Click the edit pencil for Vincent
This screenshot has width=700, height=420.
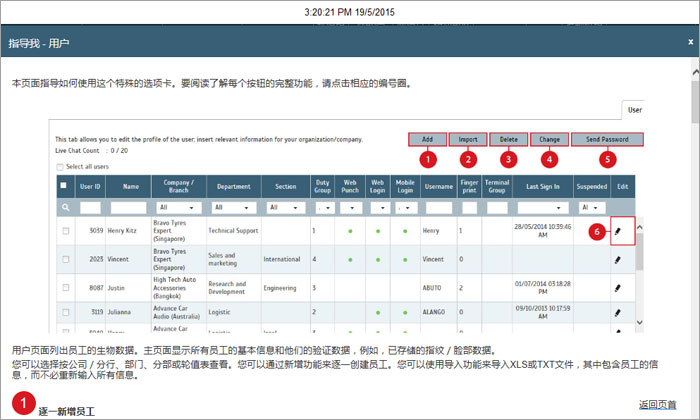point(618,259)
